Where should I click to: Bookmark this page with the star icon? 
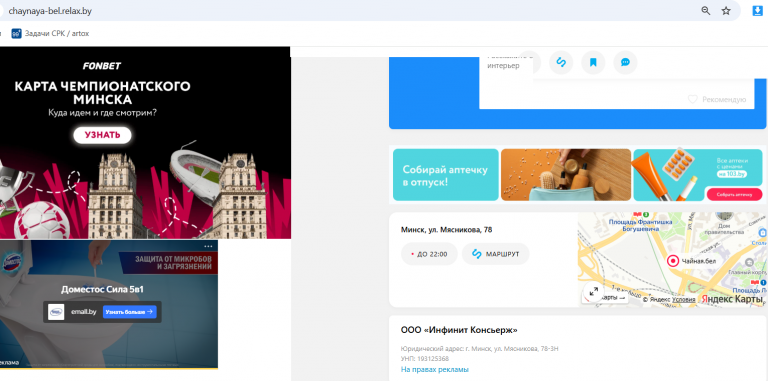click(726, 11)
